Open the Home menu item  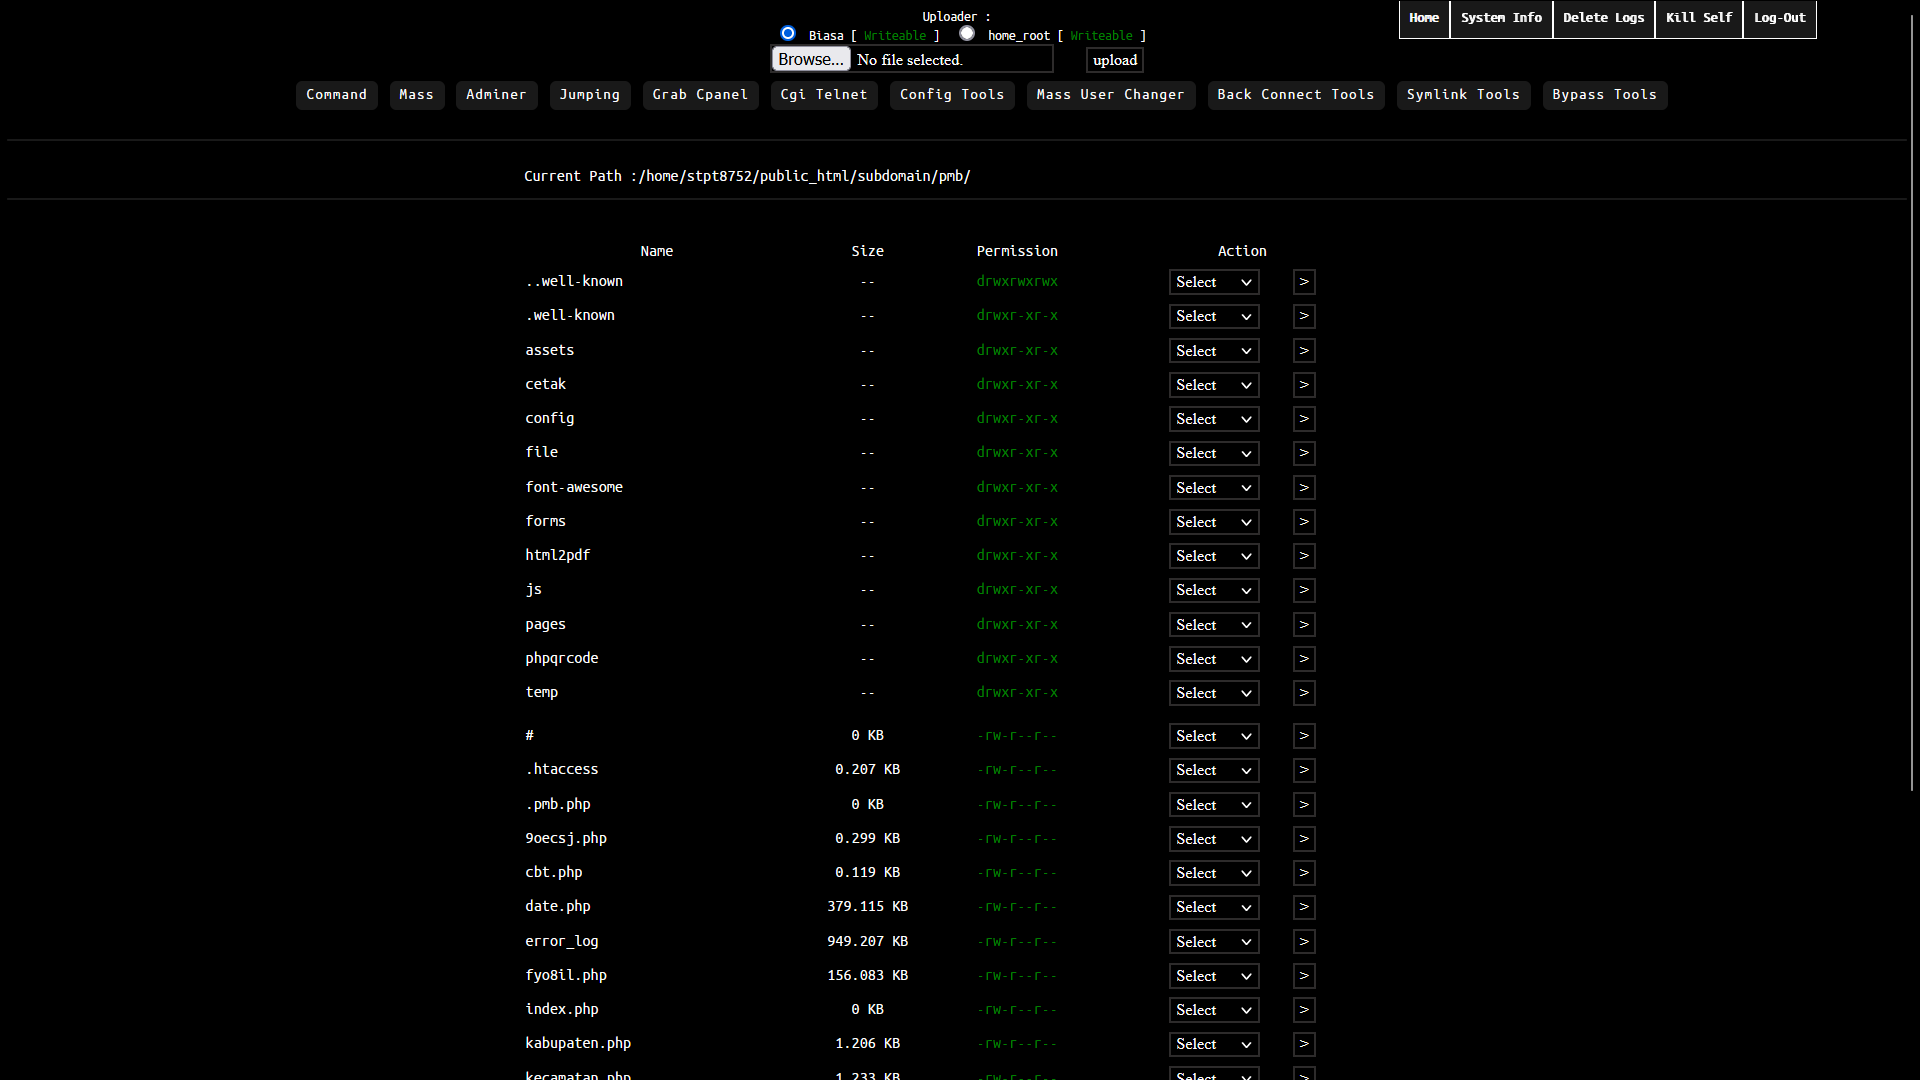click(x=1424, y=19)
